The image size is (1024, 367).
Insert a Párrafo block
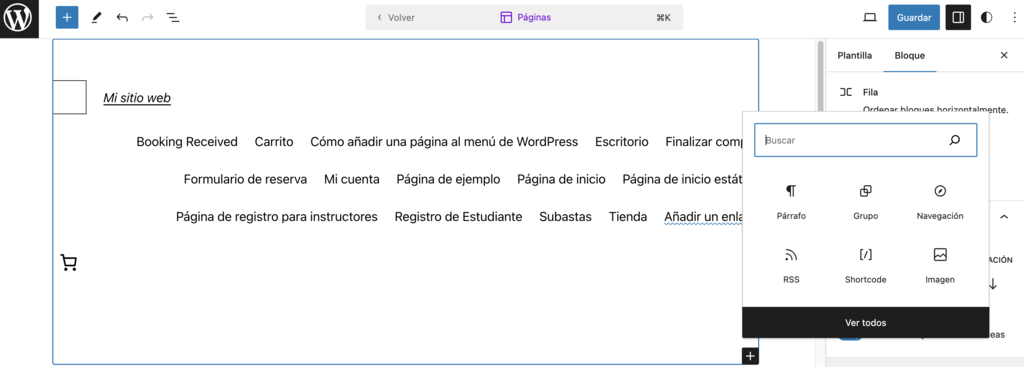click(791, 202)
